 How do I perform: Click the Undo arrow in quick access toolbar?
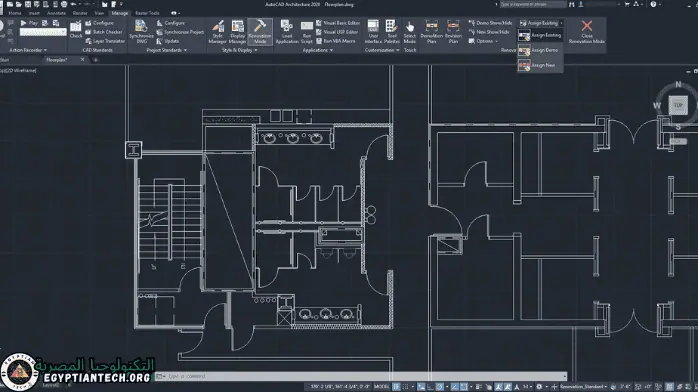tap(73, 4)
